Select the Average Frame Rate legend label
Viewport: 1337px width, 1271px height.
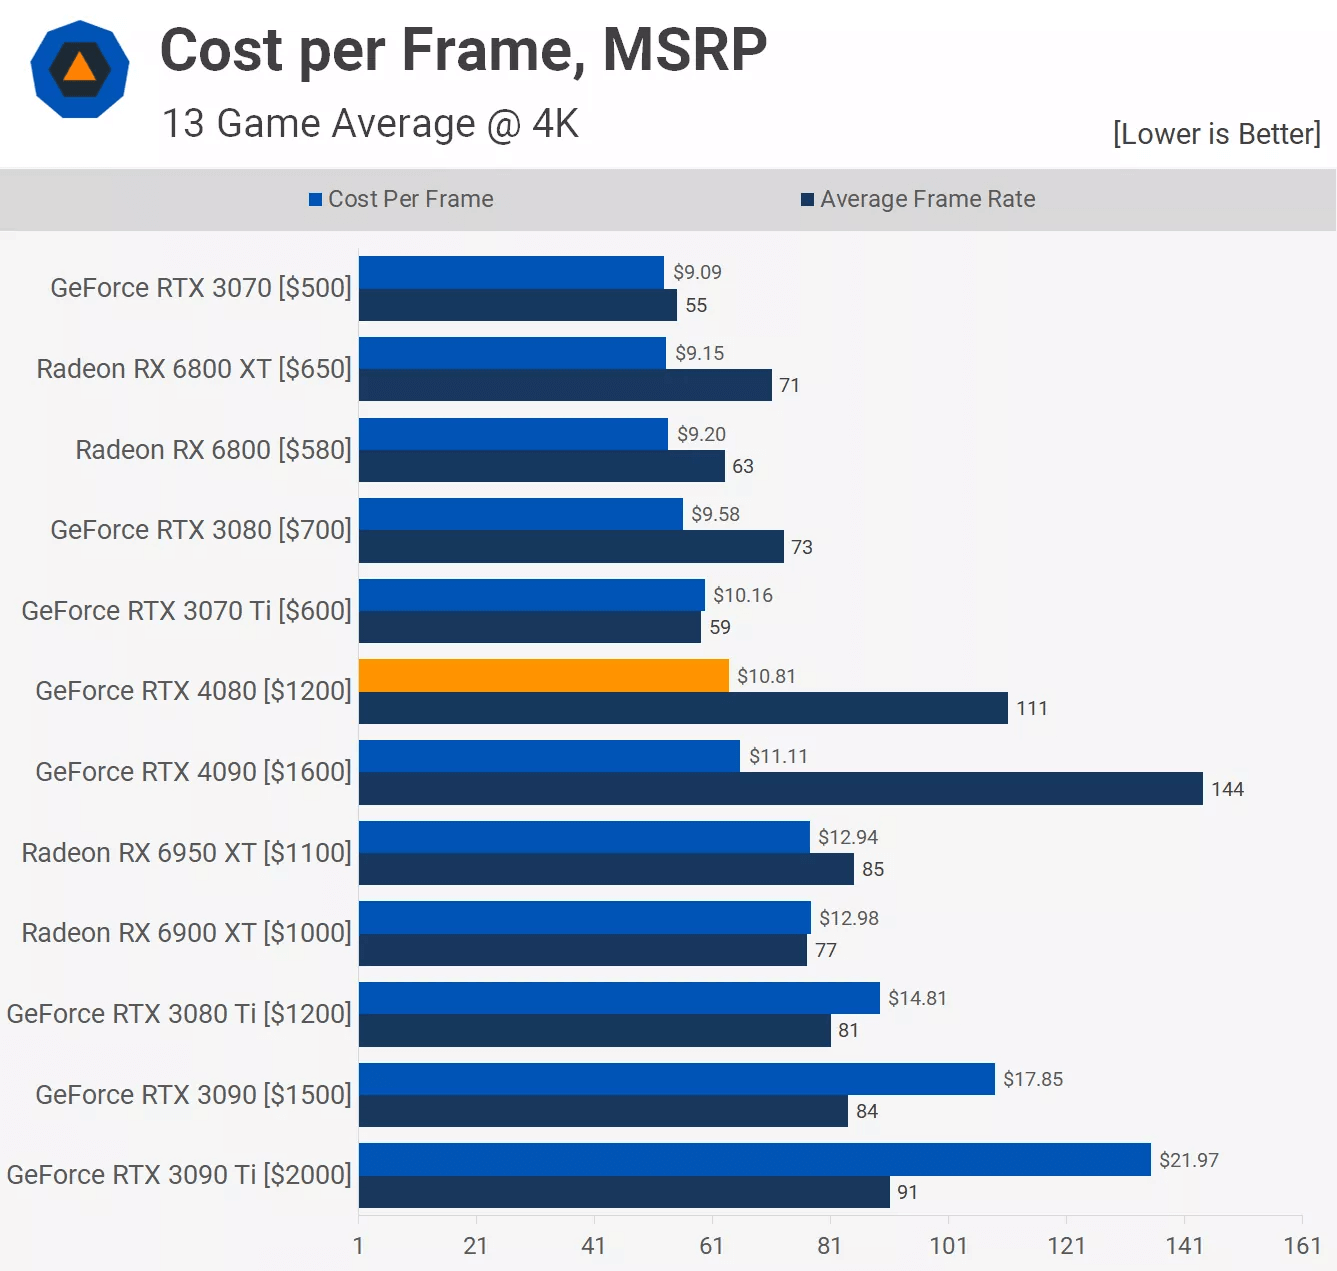tap(927, 200)
